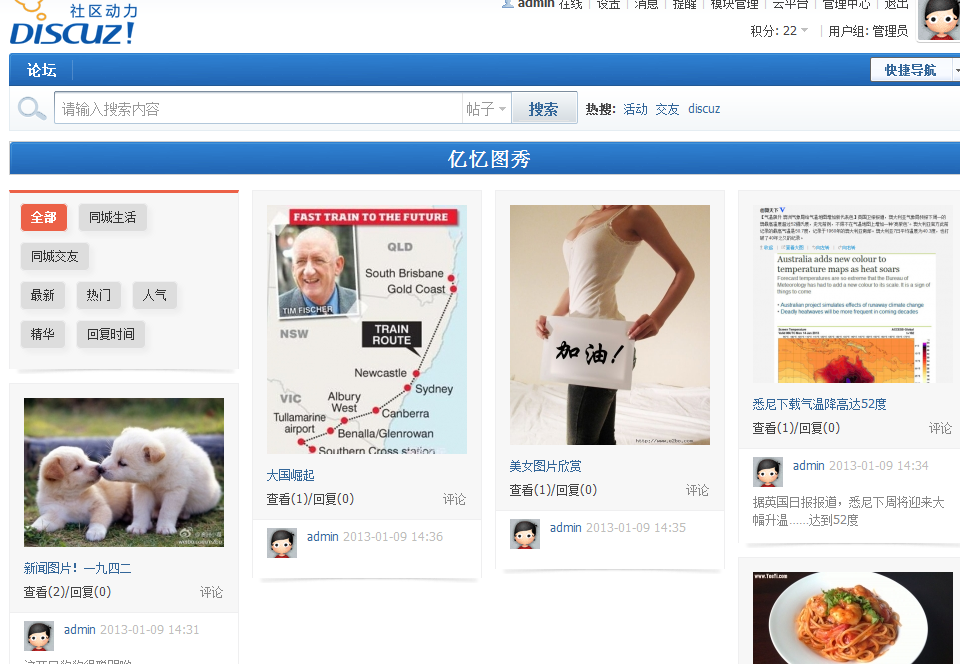The height and width of the screenshot is (664, 960).
Task: Sort by 热门
Action: pos(99,295)
